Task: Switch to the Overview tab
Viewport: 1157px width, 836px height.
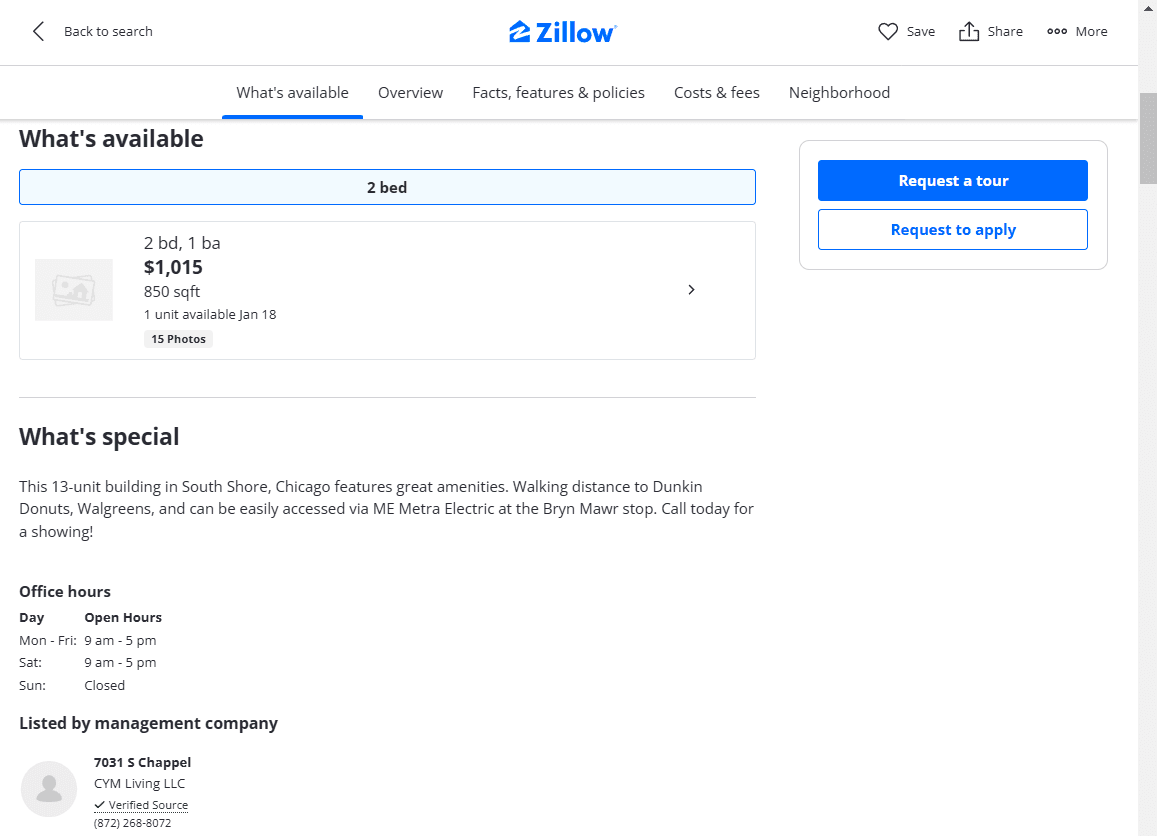Action: click(x=410, y=93)
